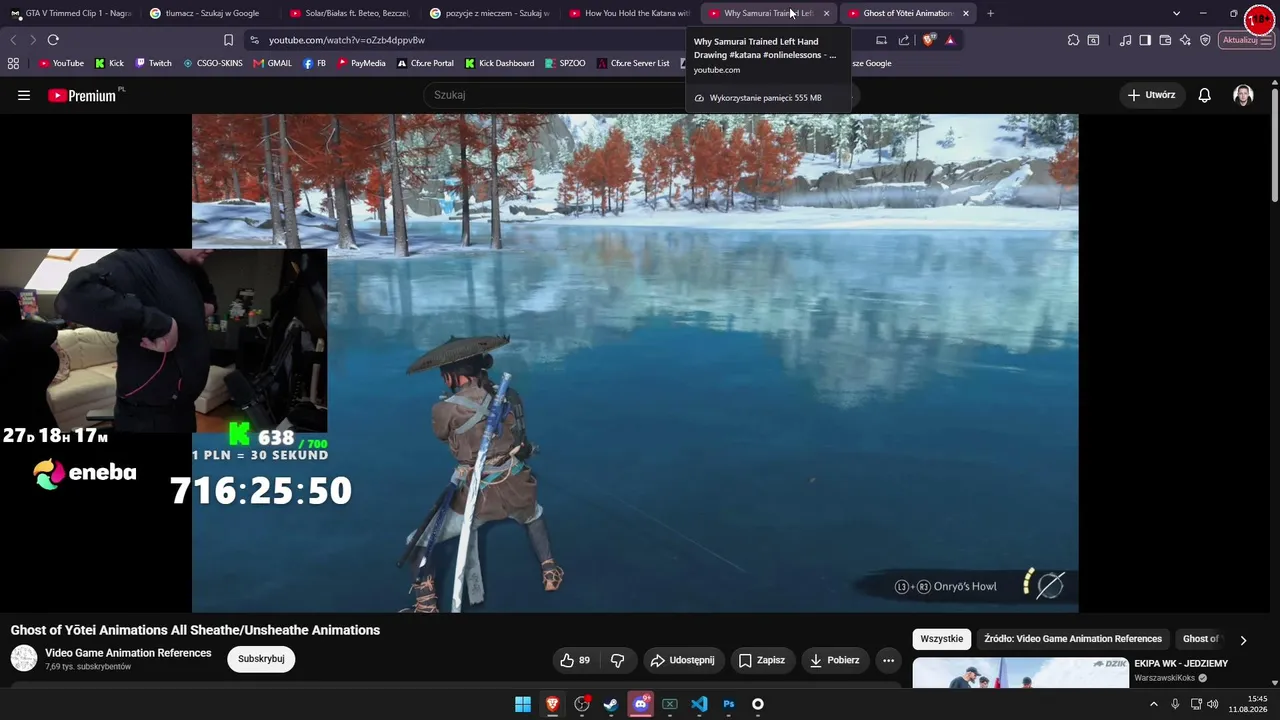1280x720 pixels.
Task: Open YouTube notifications bell
Action: click(x=1204, y=95)
